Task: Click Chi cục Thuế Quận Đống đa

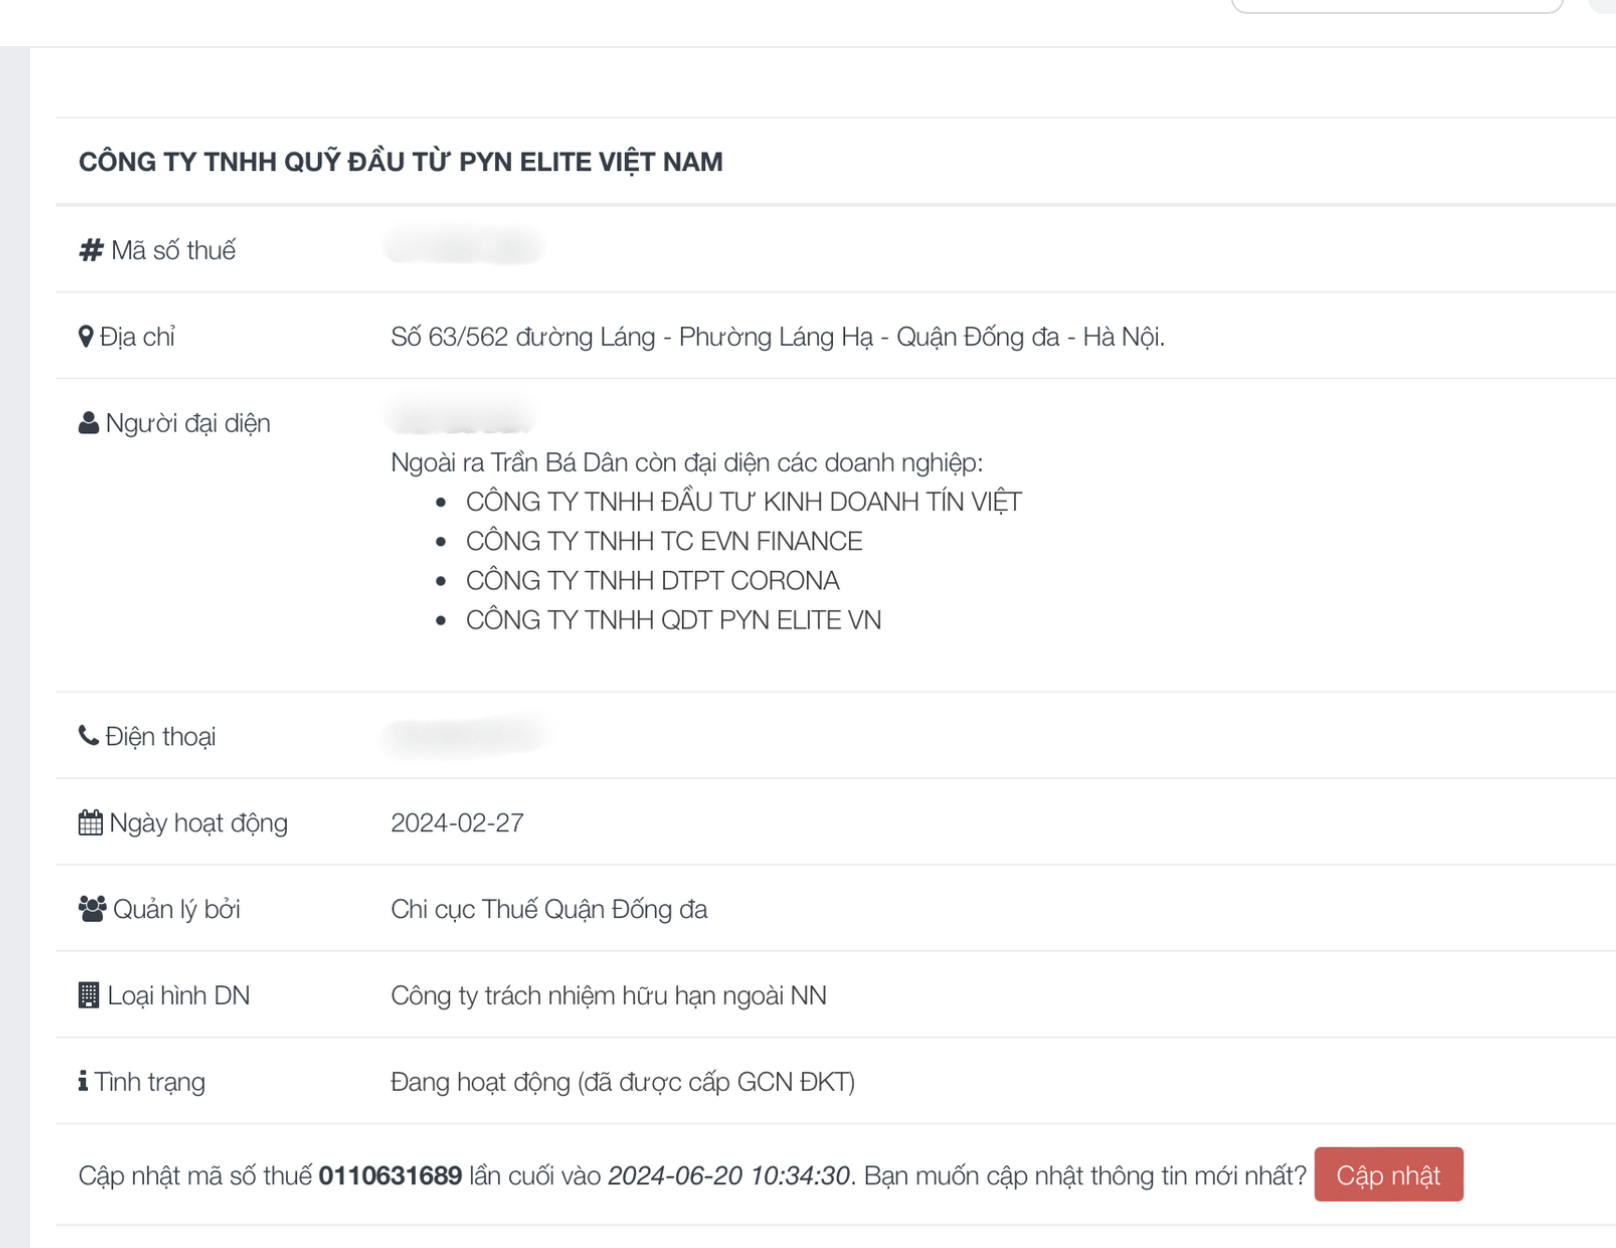Action: click(549, 909)
